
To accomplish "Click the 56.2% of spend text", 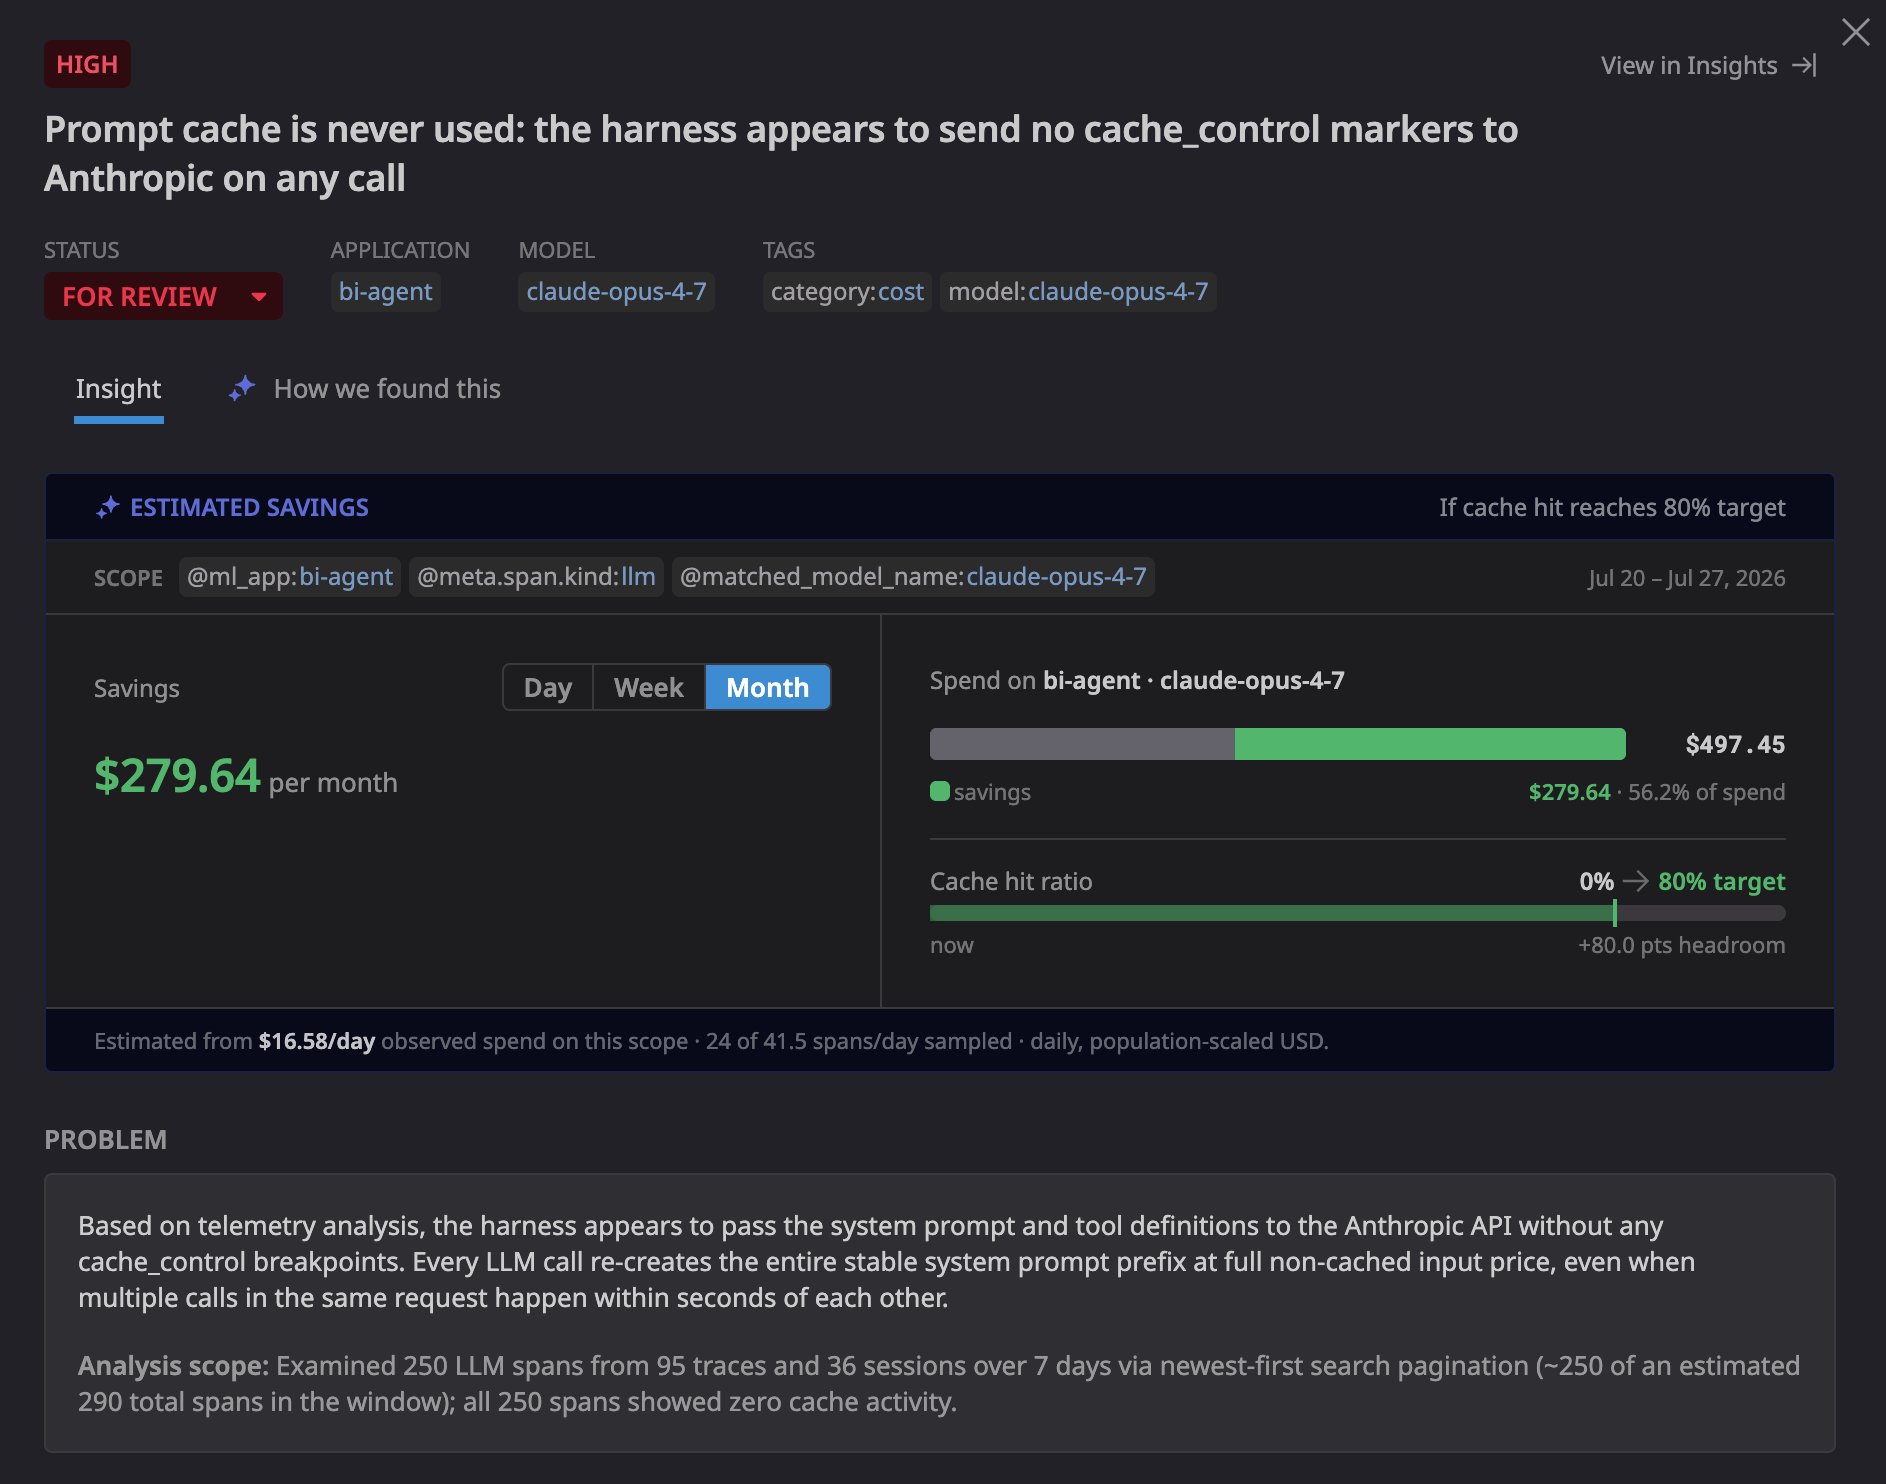I will coord(1706,792).
